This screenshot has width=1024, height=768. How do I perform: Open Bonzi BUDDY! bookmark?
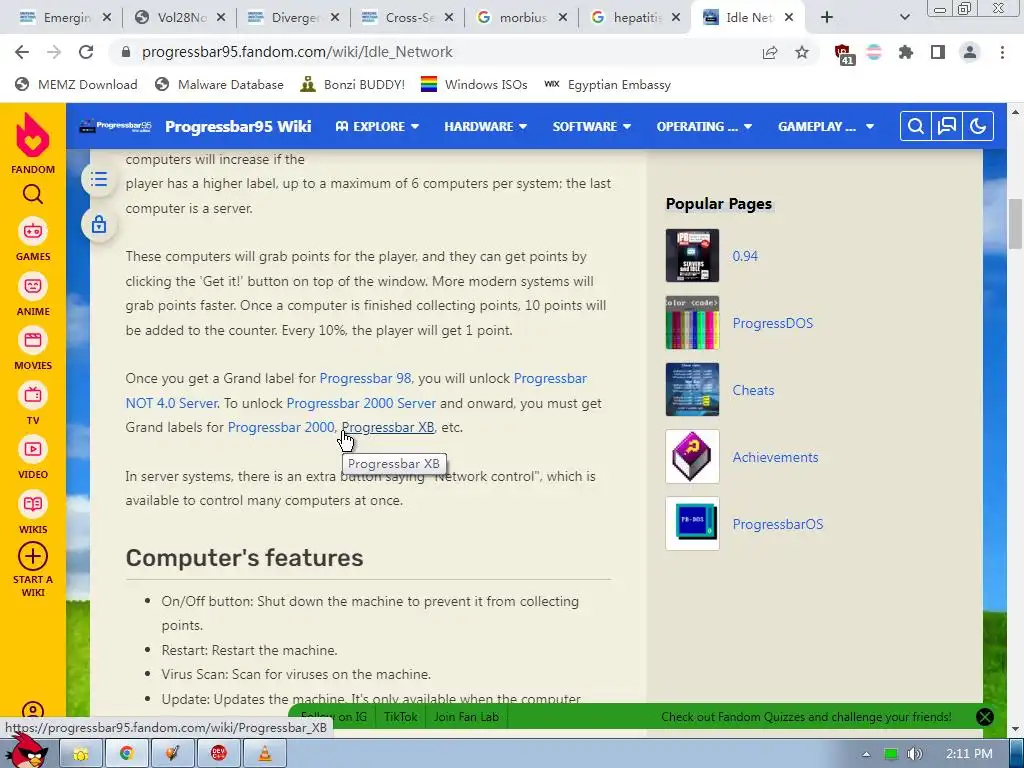[x=352, y=84]
